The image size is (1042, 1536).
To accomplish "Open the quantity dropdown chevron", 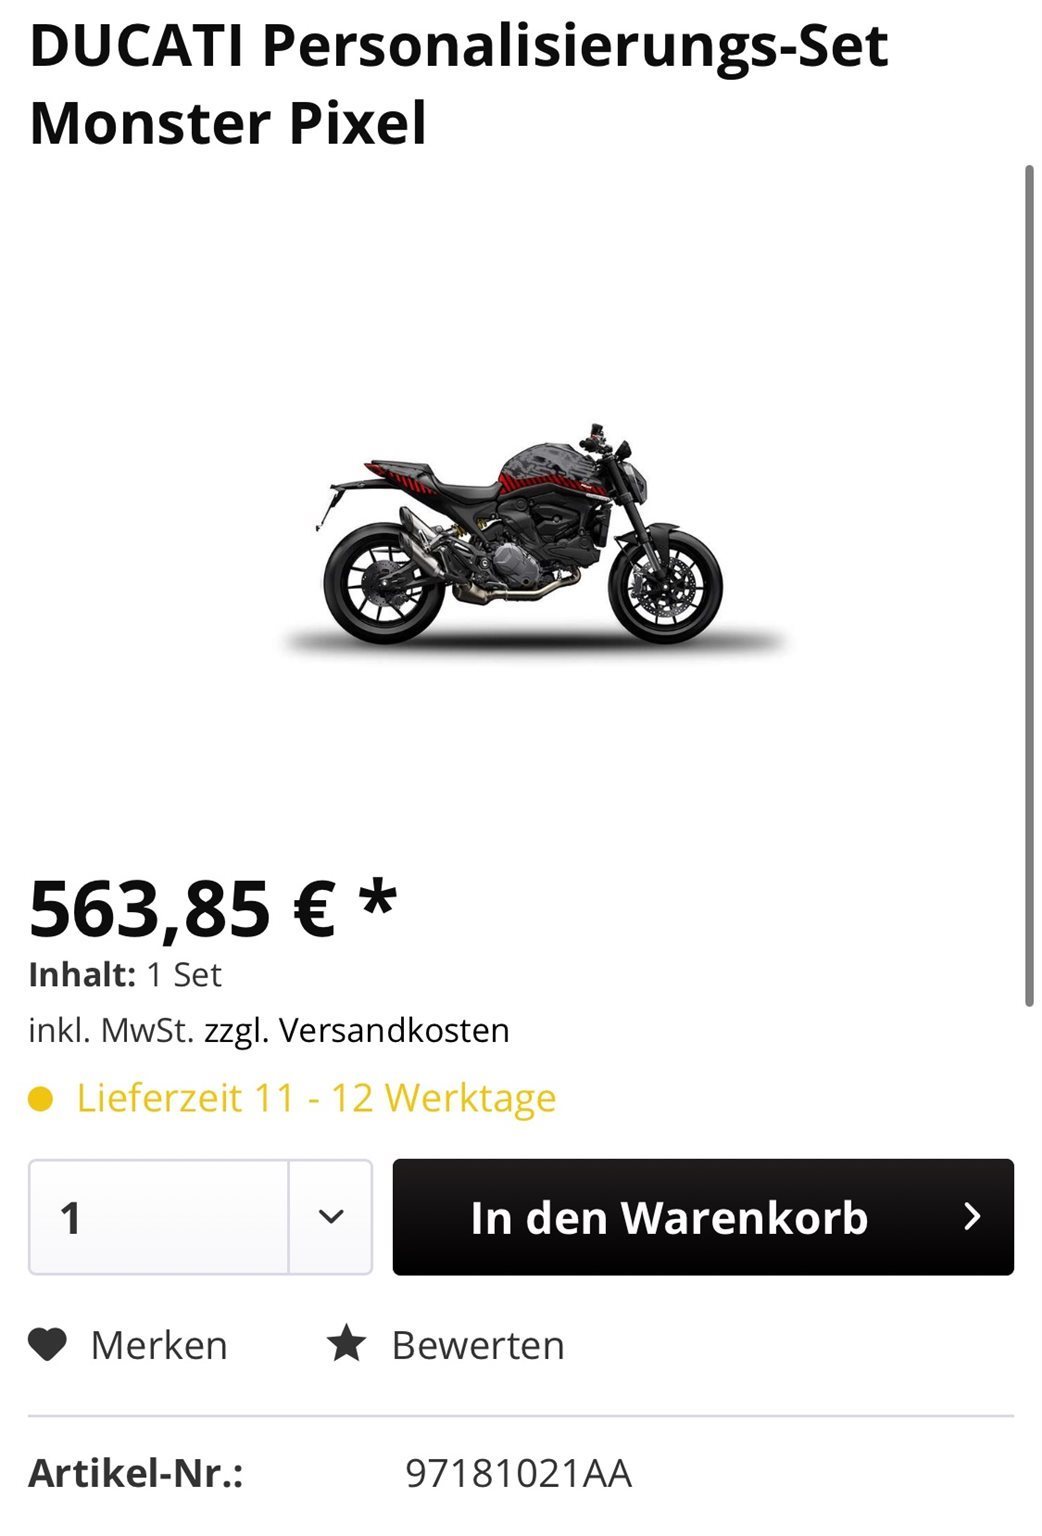I will click(331, 1217).
